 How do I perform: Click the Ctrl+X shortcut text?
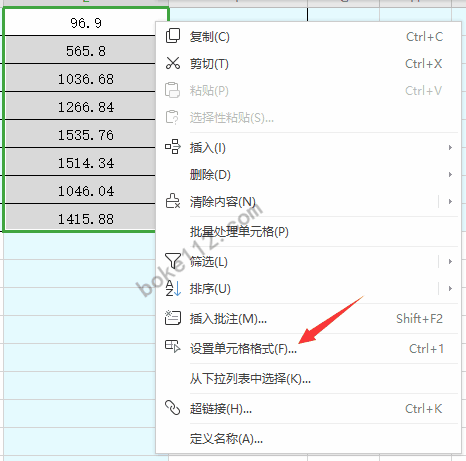(x=424, y=64)
